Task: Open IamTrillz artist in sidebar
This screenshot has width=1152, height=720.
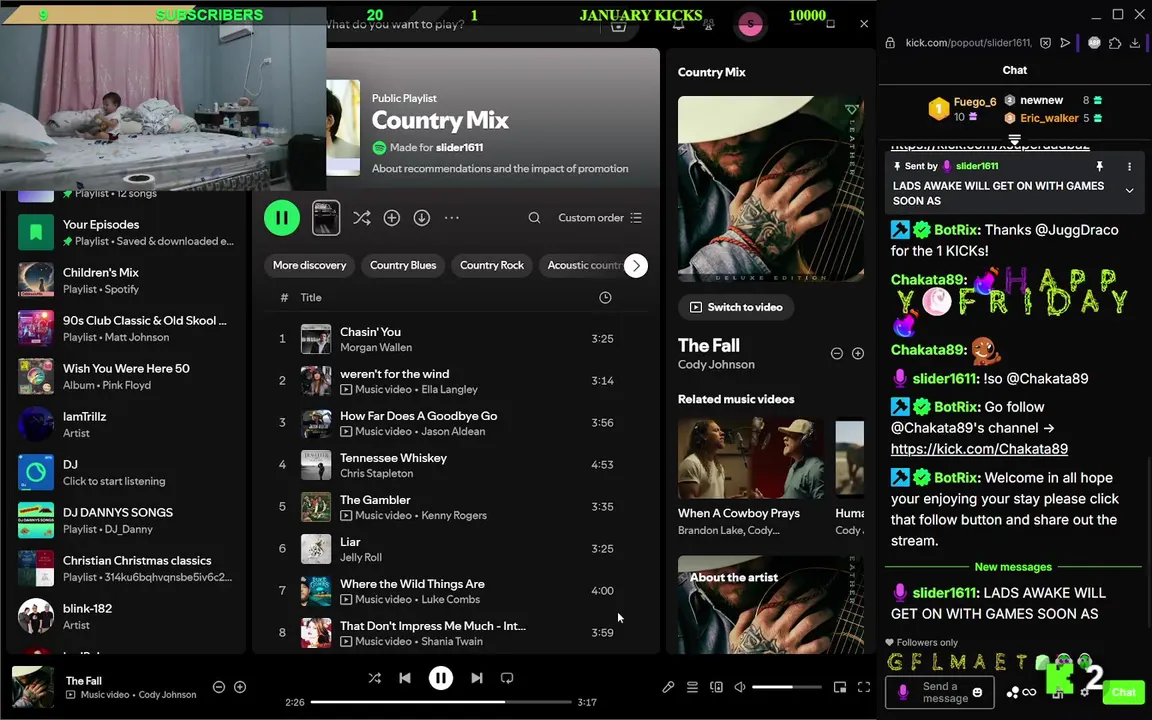Action: 126,424
